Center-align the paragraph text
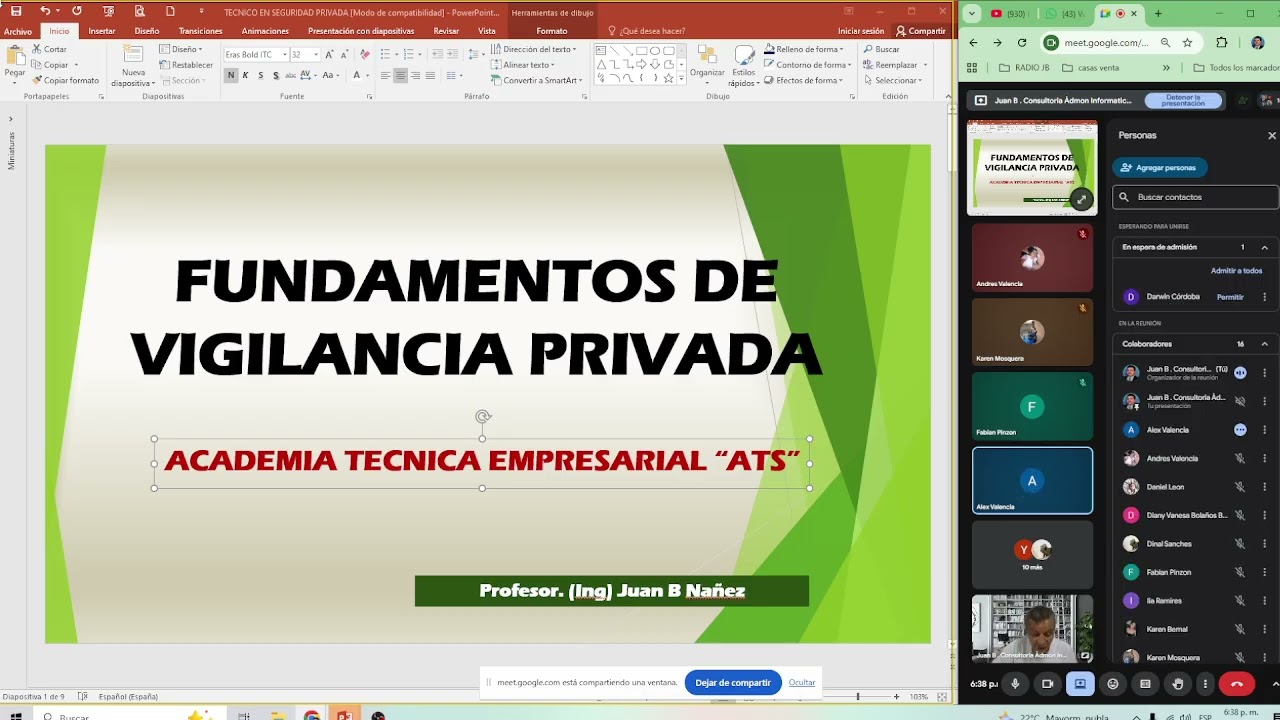The image size is (1280, 720). pyautogui.click(x=400, y=75)
